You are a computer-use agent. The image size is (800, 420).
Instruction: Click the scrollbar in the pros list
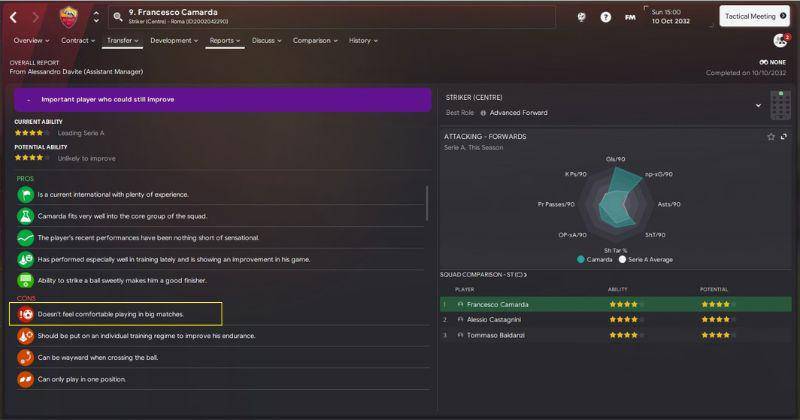tap(427, 203)
